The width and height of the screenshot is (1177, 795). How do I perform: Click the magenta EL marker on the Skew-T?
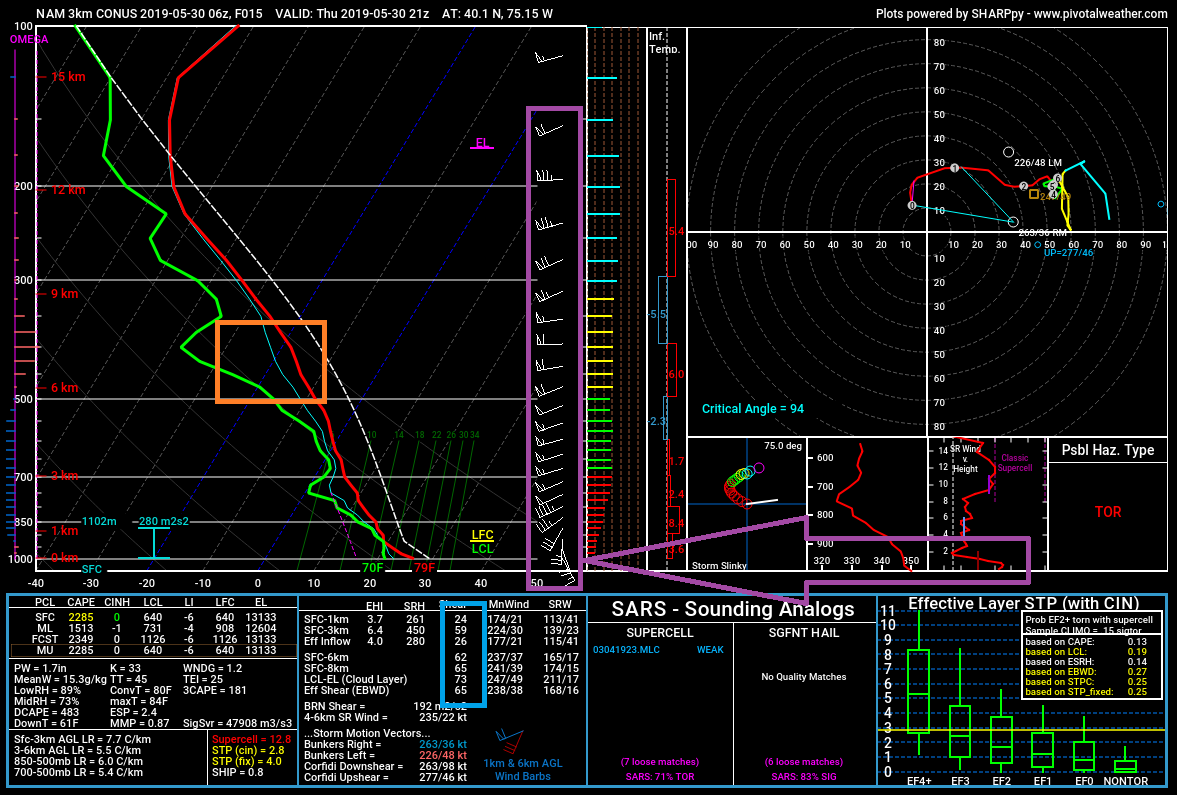[x=482, y=144]
